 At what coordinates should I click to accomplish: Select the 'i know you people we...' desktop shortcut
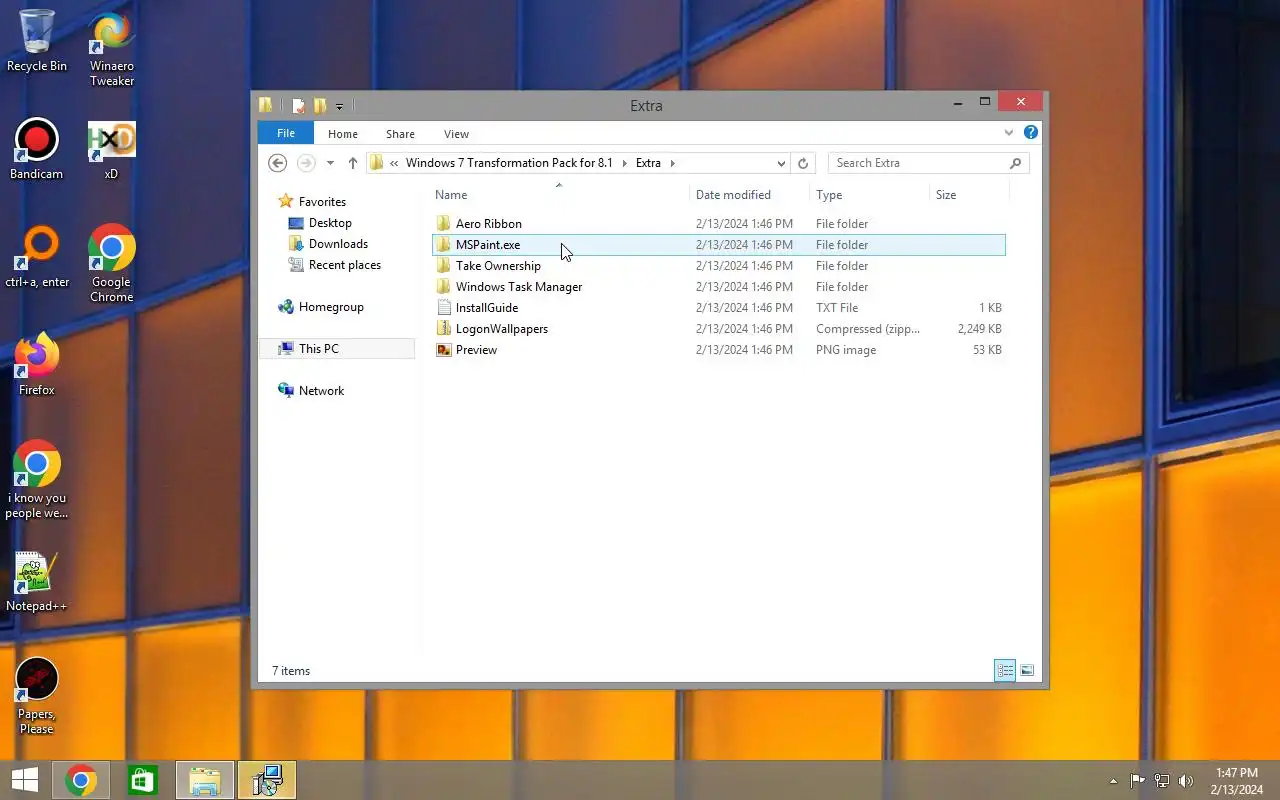coord(36,480)
